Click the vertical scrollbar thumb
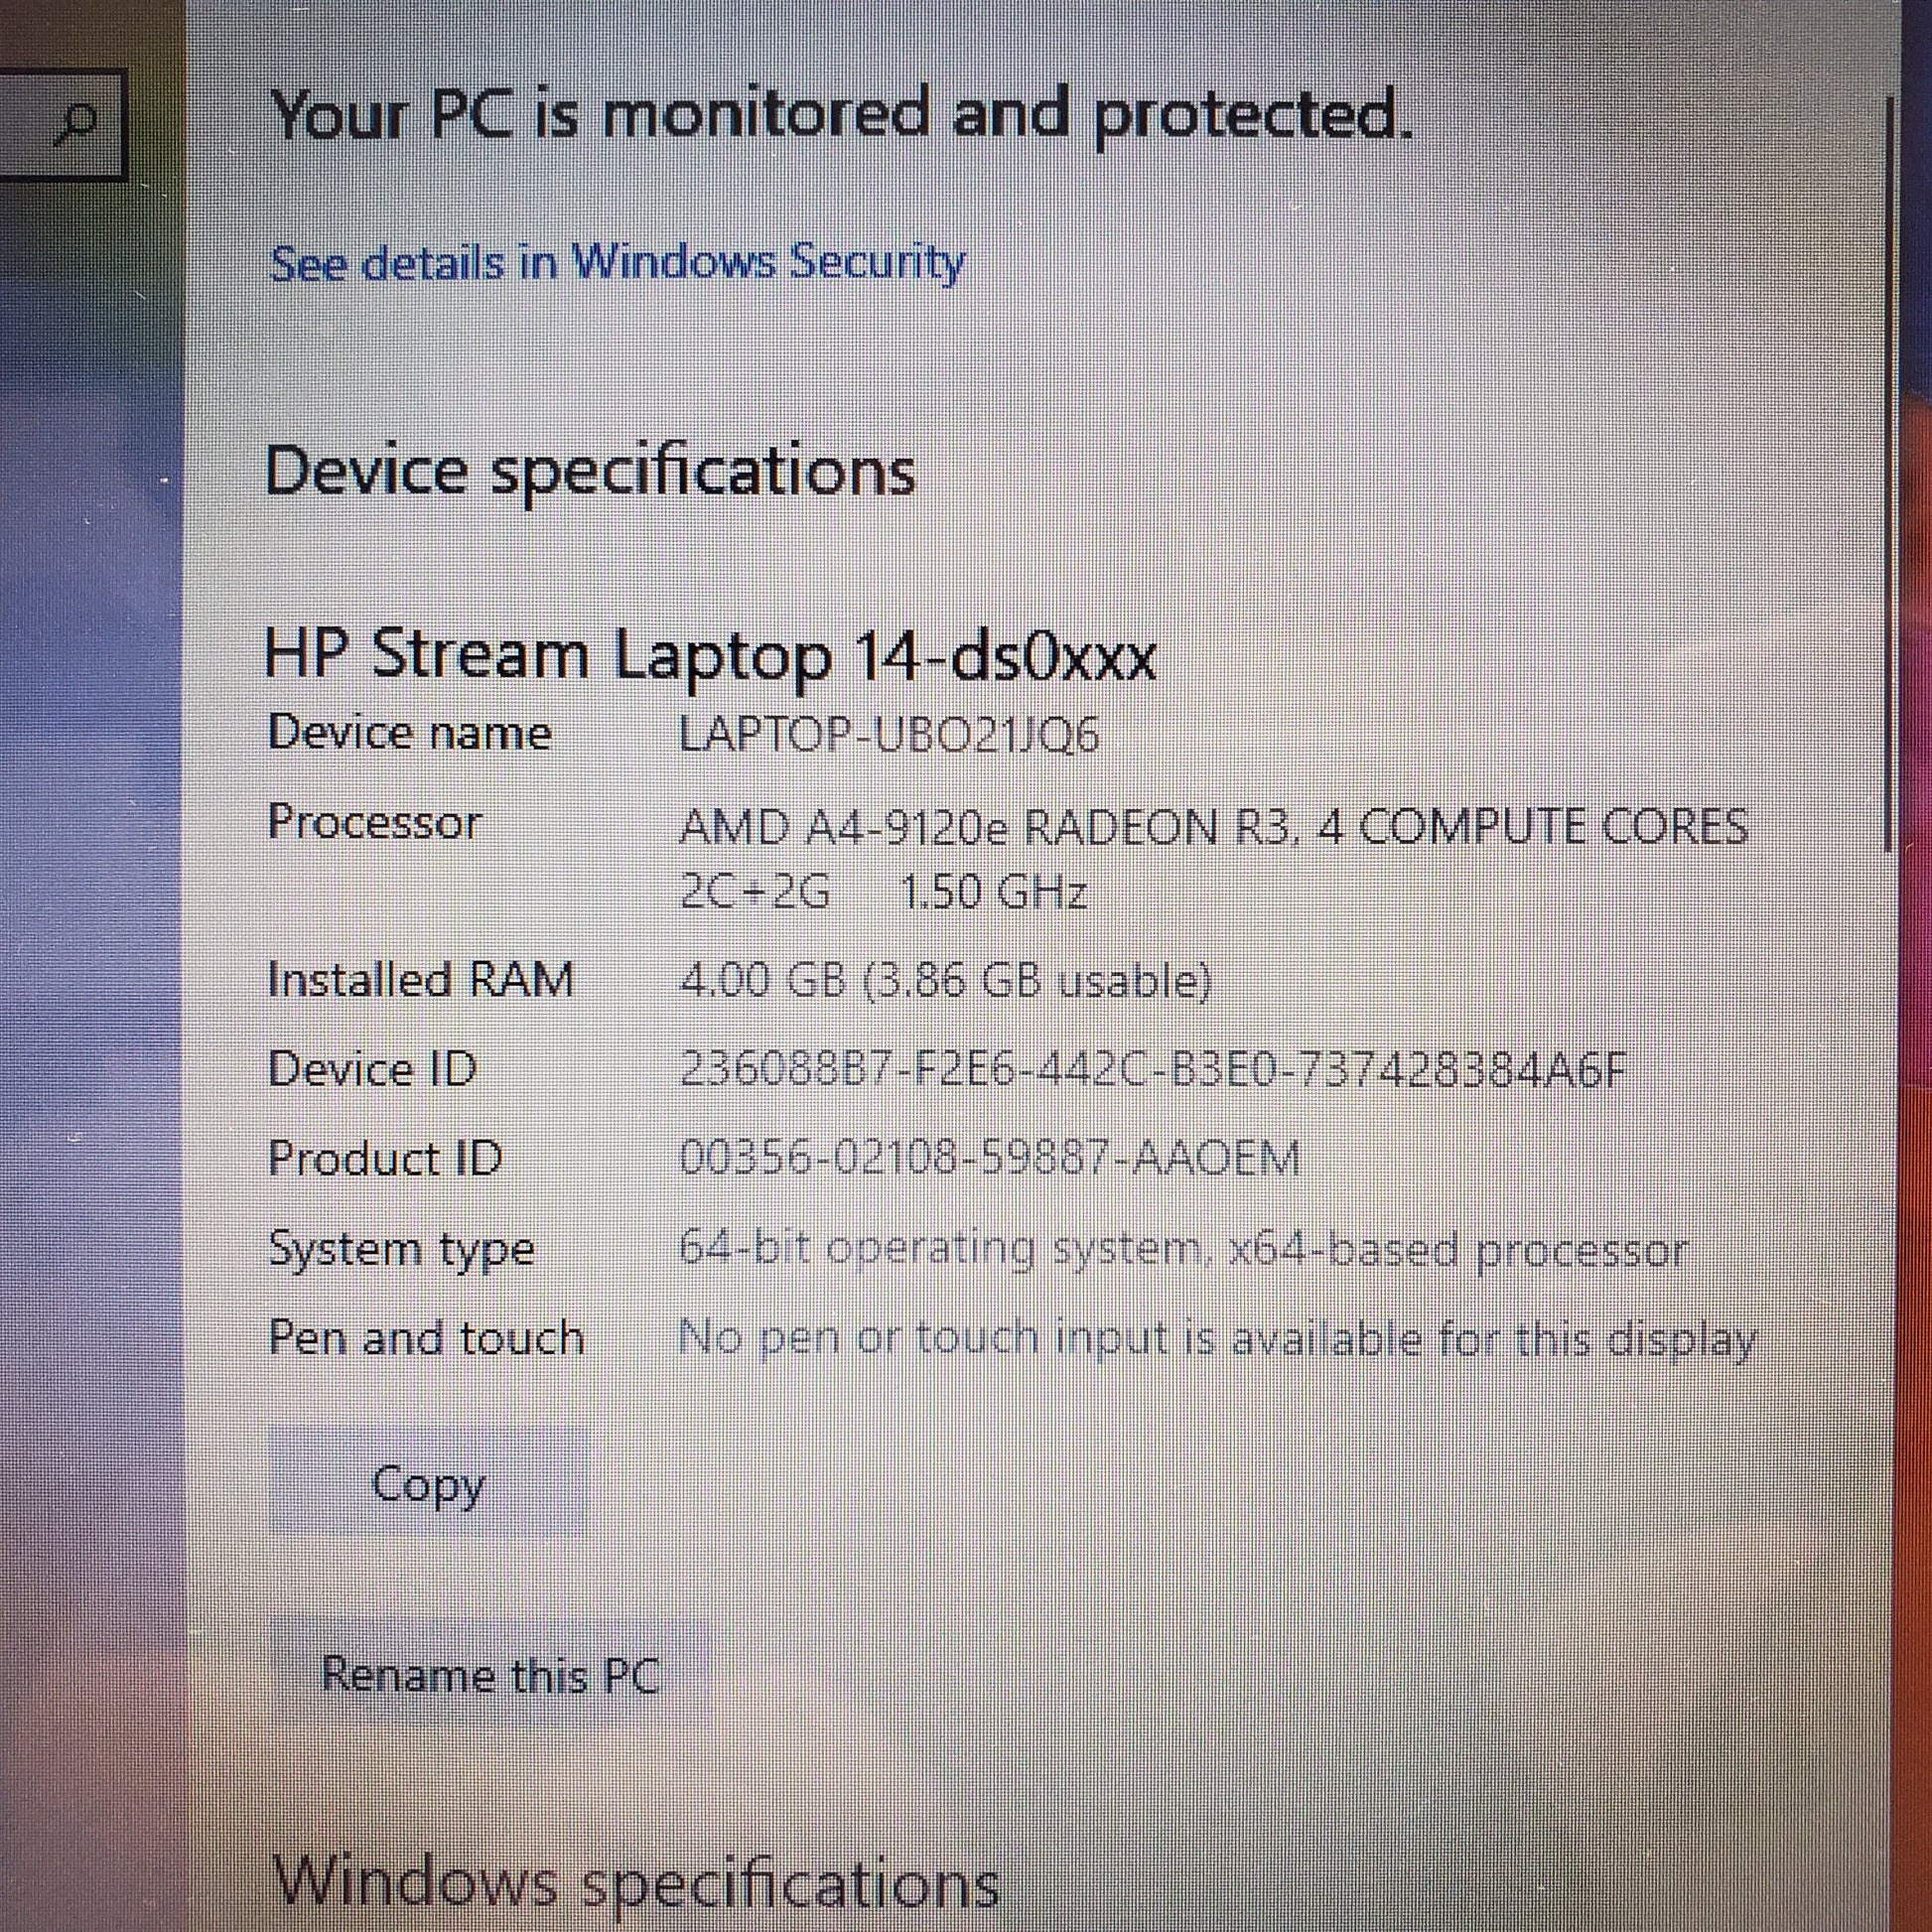 point(1888,475)
